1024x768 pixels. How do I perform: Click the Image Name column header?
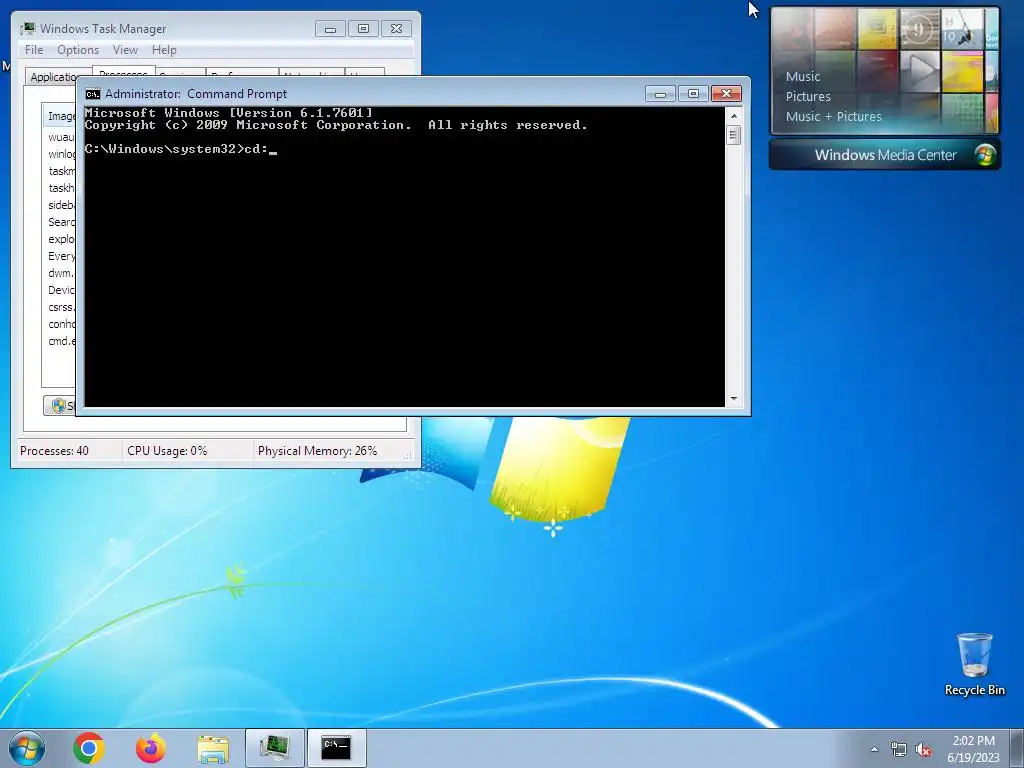(x=59, y=116)
